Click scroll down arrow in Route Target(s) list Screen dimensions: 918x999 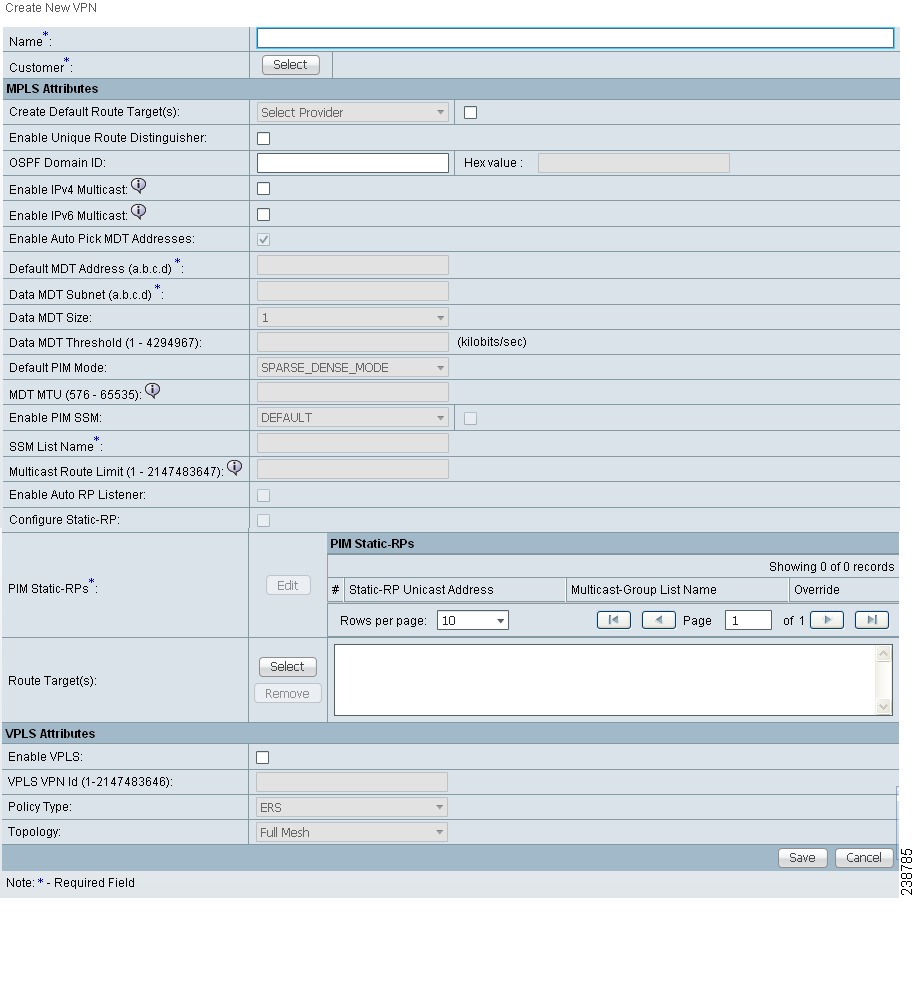(x=883, y=706)
